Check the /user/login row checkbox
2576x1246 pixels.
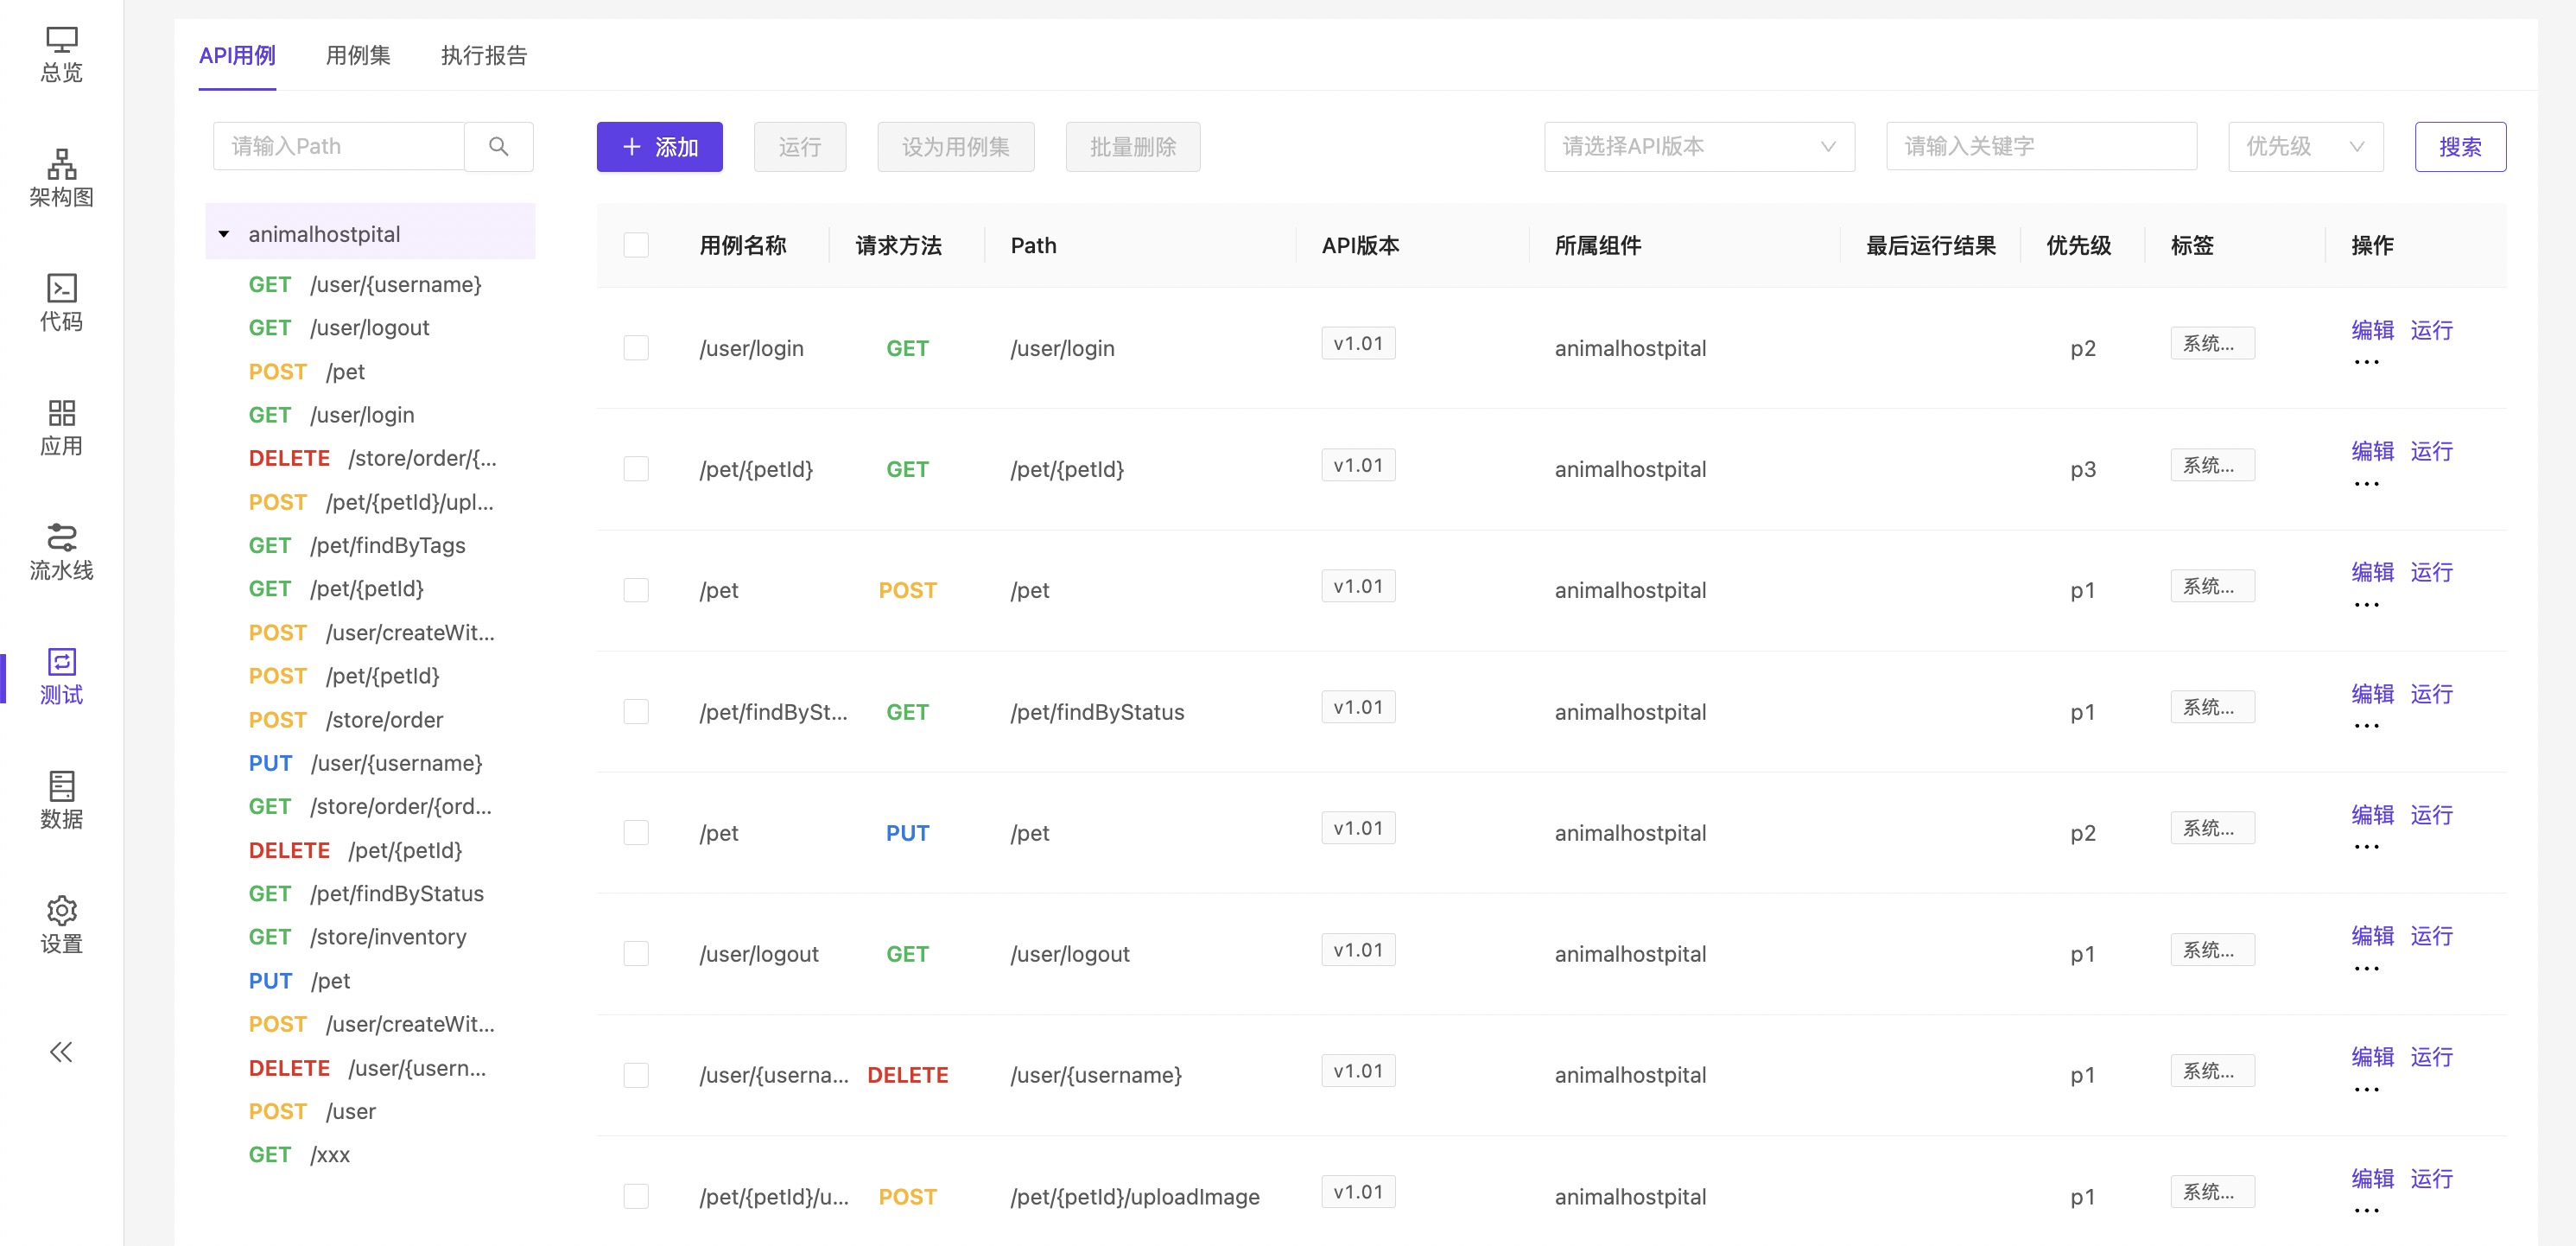pos(636,348)
